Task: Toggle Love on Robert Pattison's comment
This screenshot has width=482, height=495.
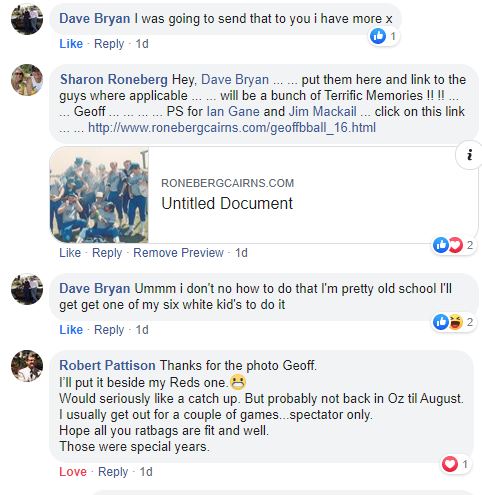Action: pos(73,472)
